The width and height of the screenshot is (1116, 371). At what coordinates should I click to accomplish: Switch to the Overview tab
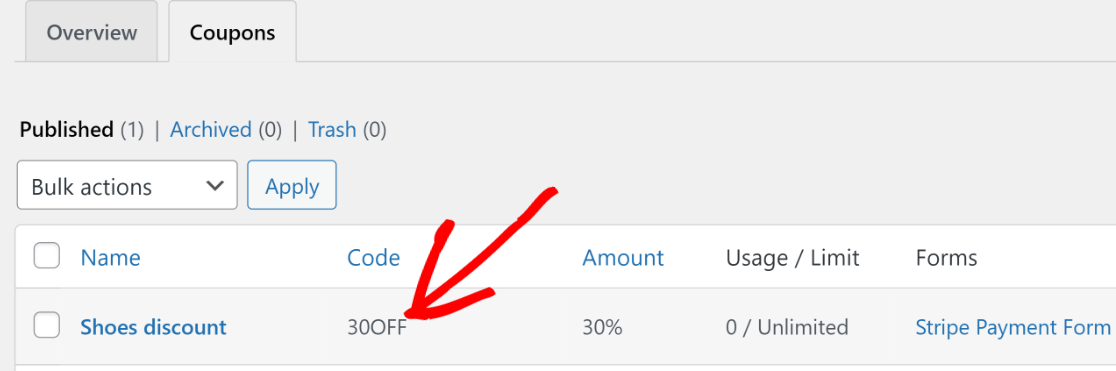click(91, 32)
